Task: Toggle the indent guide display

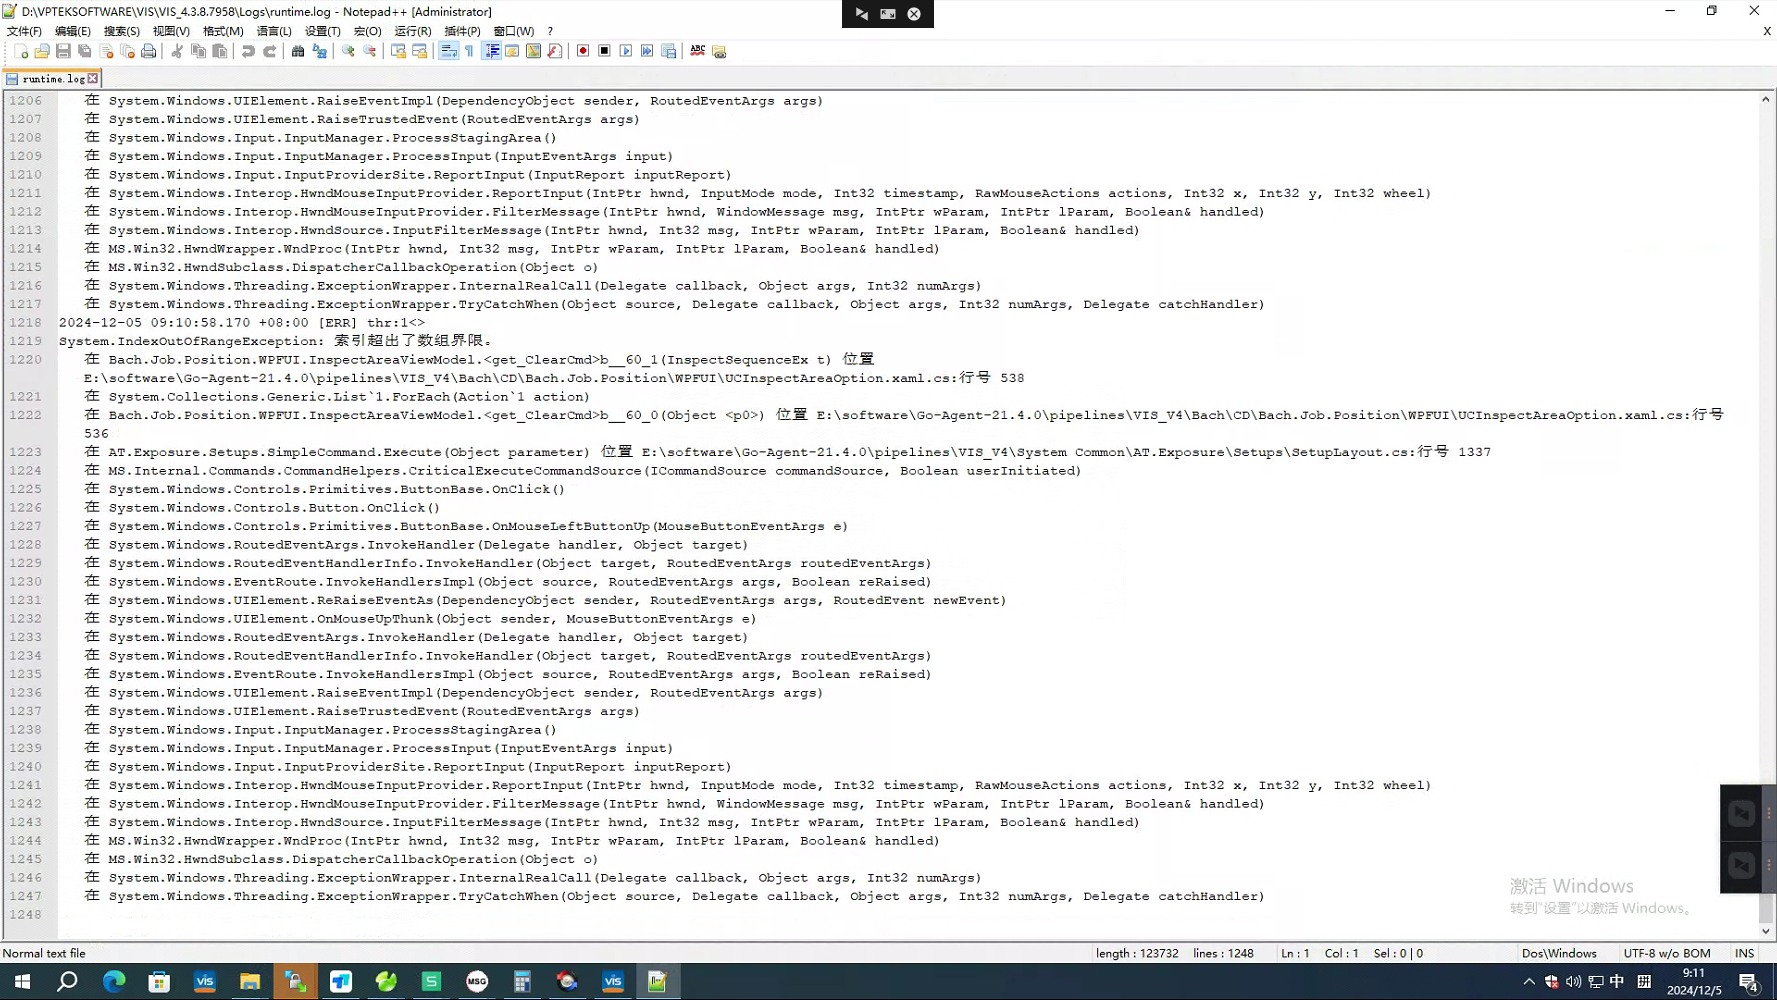Action: point(491,51)
